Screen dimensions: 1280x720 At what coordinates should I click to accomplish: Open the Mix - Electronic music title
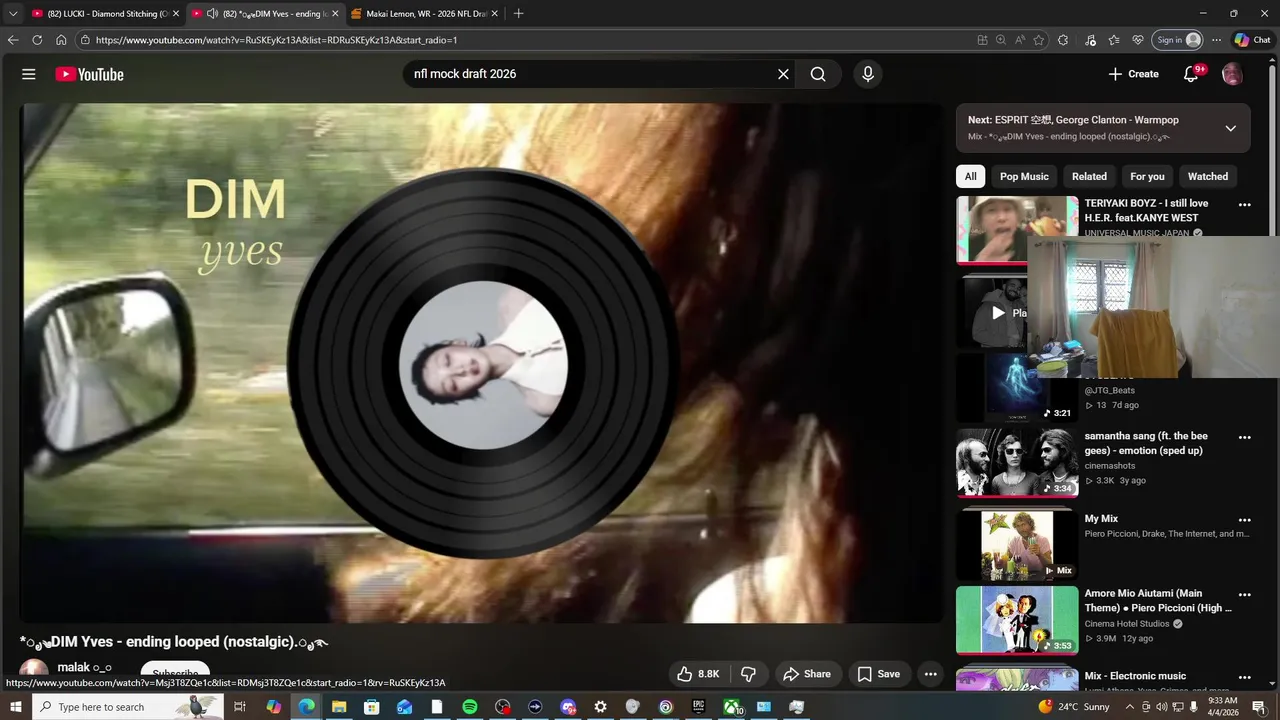(x=1135, y=676)
